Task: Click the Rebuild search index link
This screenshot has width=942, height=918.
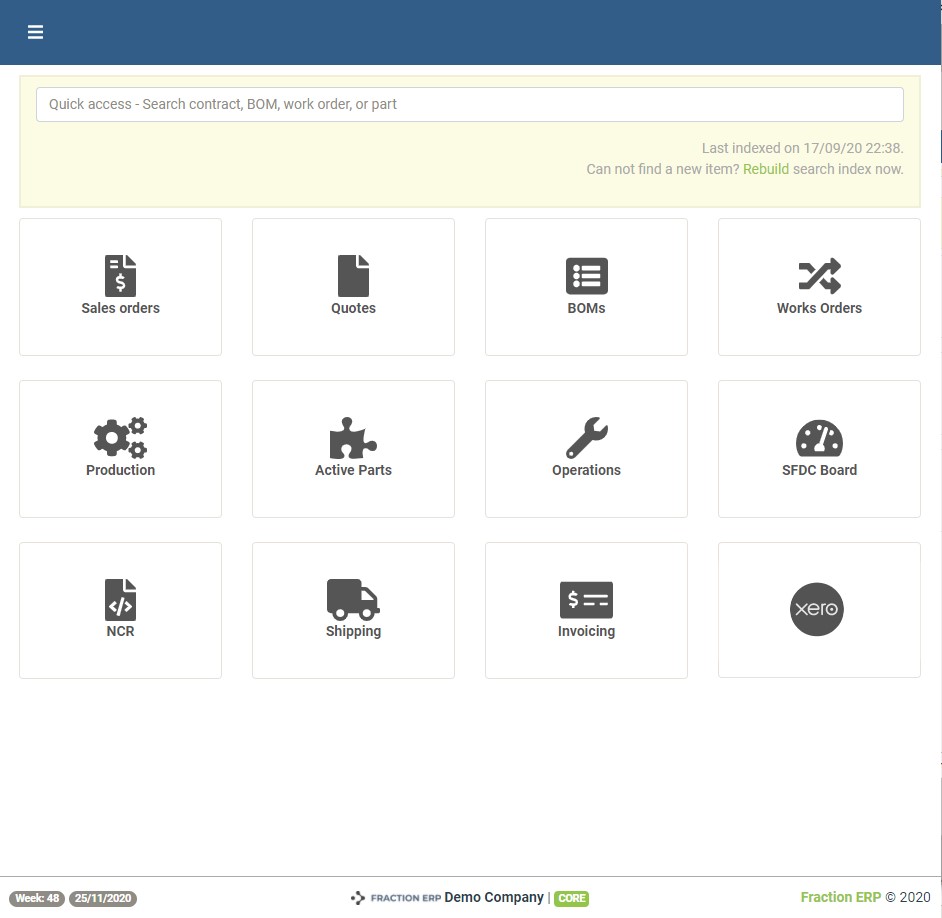Action: click(765, 169)
